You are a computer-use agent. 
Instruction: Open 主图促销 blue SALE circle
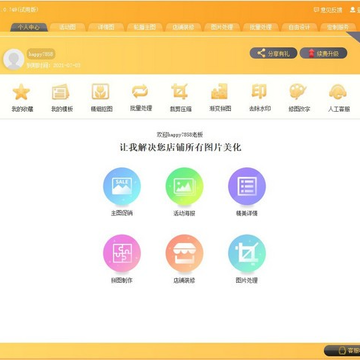pos(122,186)
